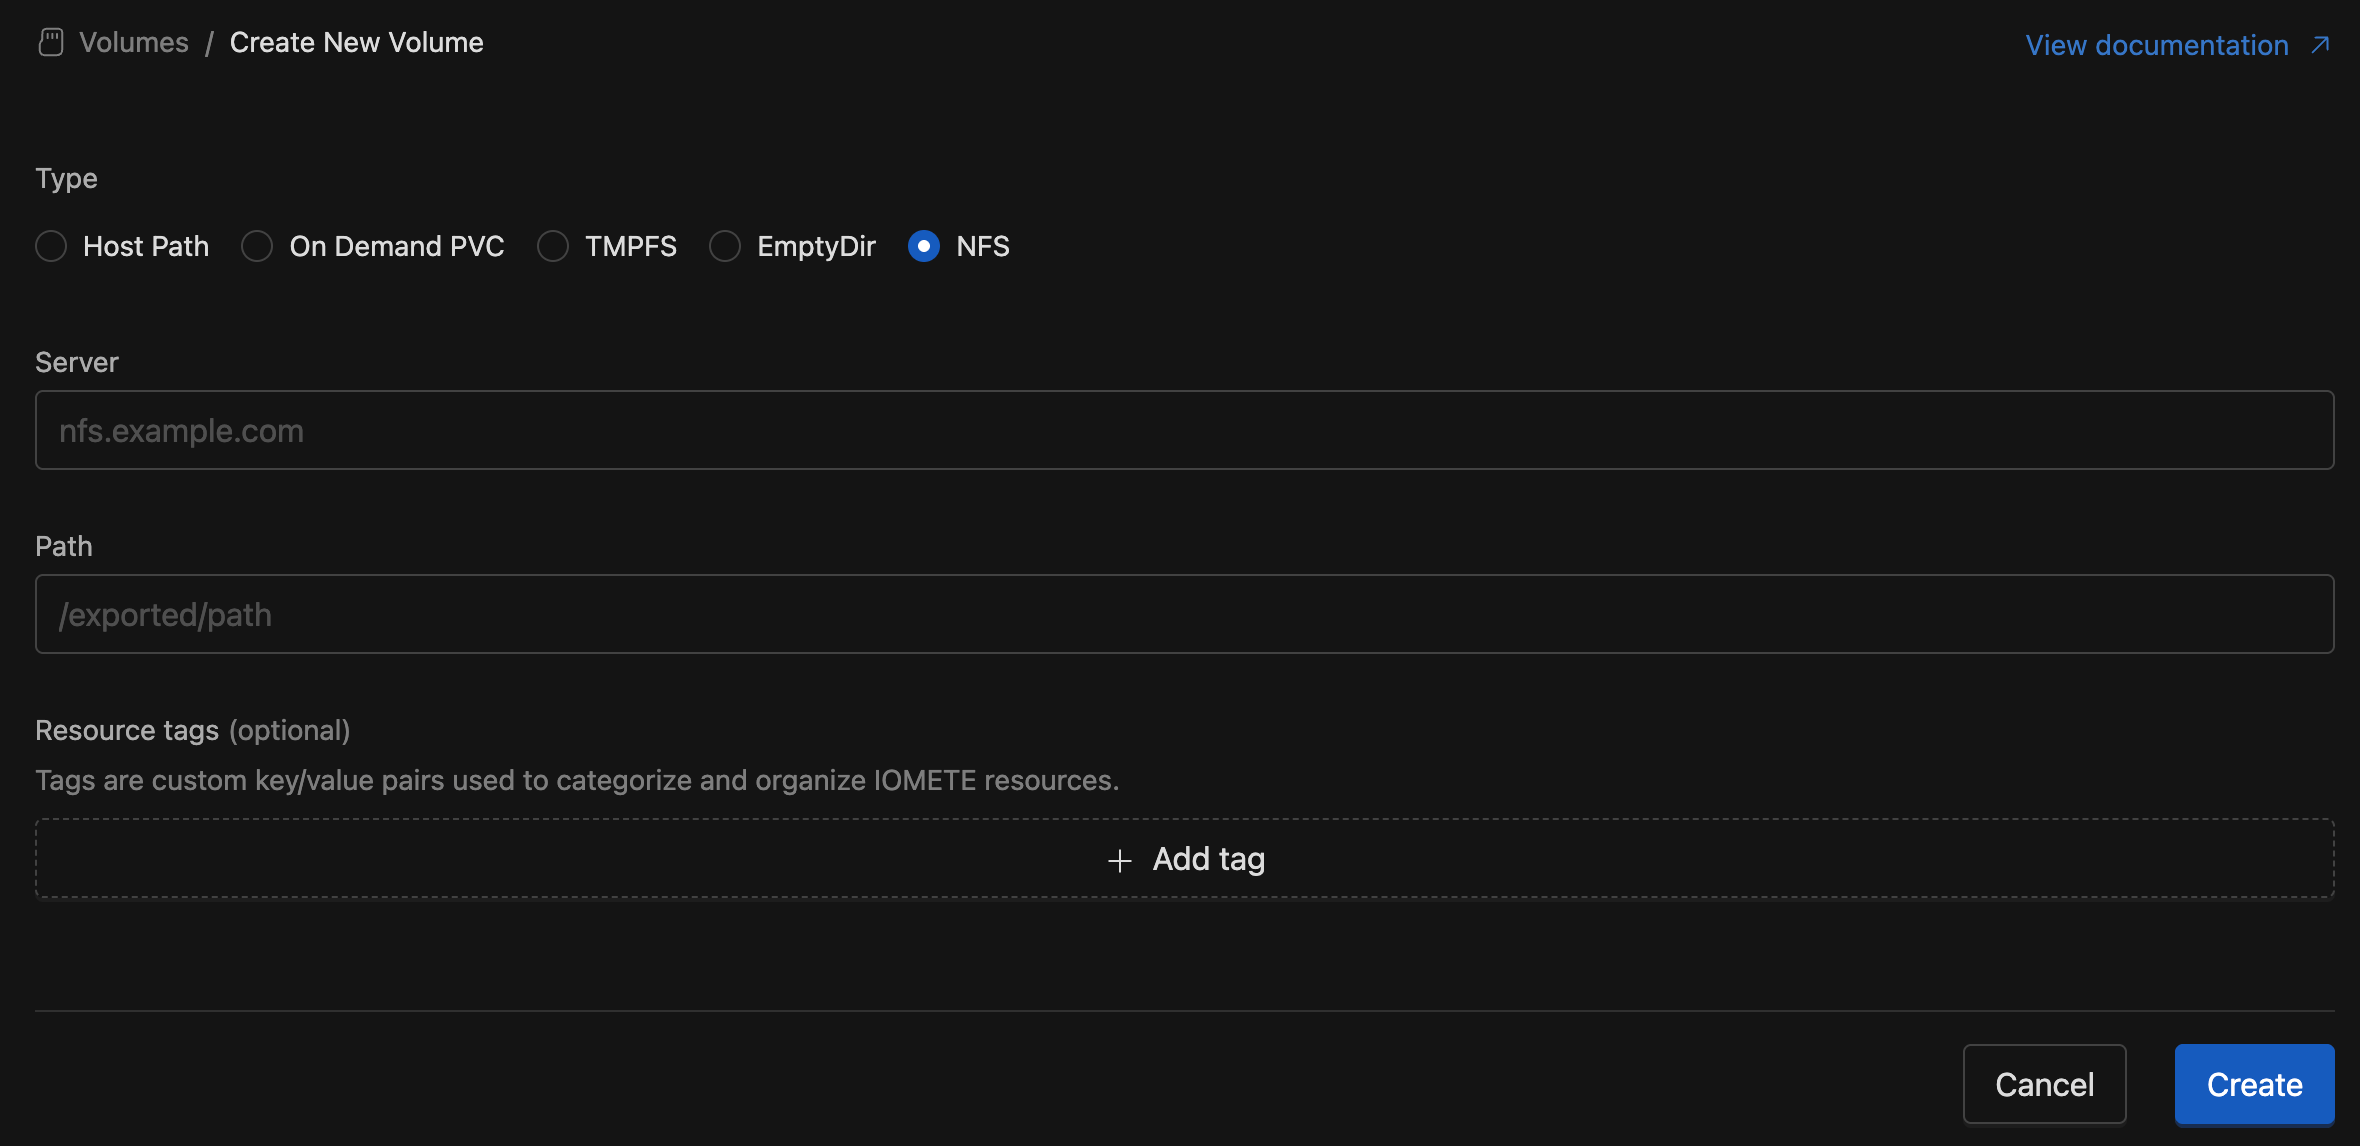
Task: Select the TMPFS volume type
Action: tap(553, 246)
